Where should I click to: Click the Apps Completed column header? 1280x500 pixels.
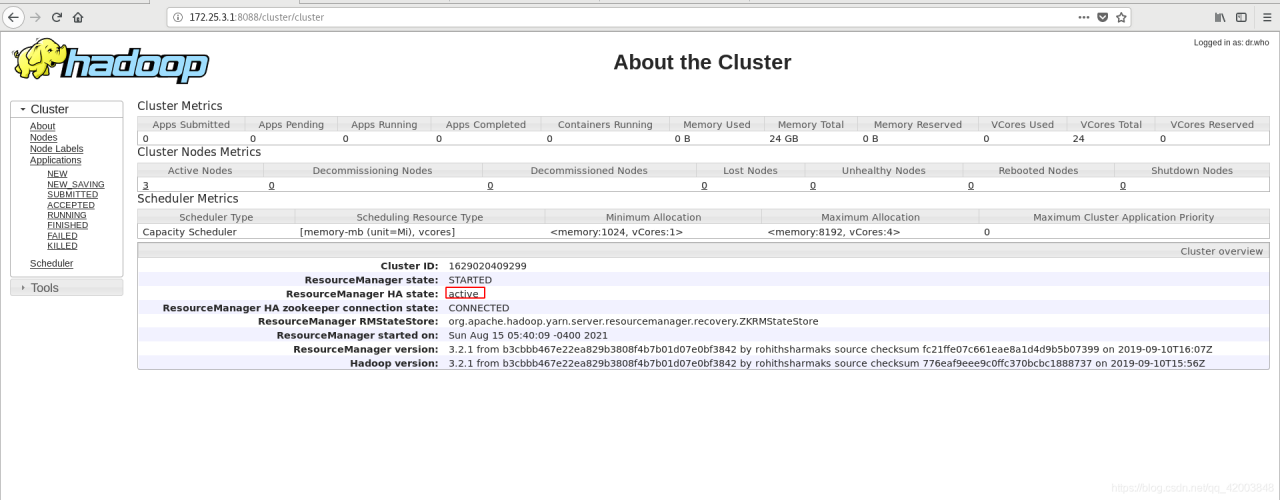pyautogui.click(x=486, y=124)
